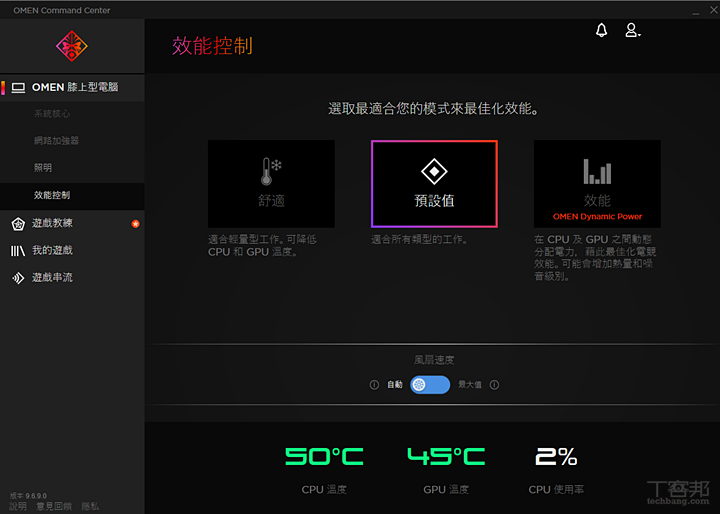720x514 pixels.
Task: Click the CPU 使用率 label
Action: (x=556, y=490)
